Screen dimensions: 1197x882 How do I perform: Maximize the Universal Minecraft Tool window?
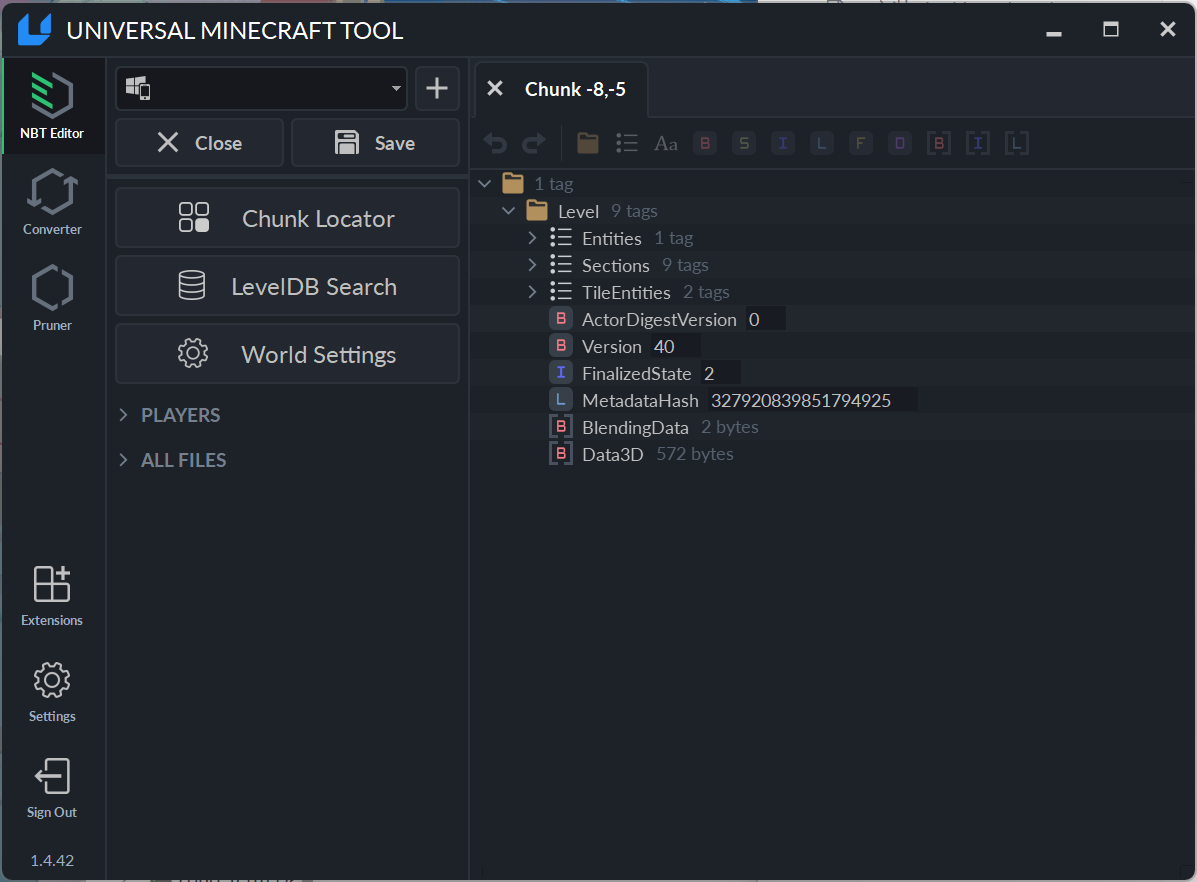1111,30
